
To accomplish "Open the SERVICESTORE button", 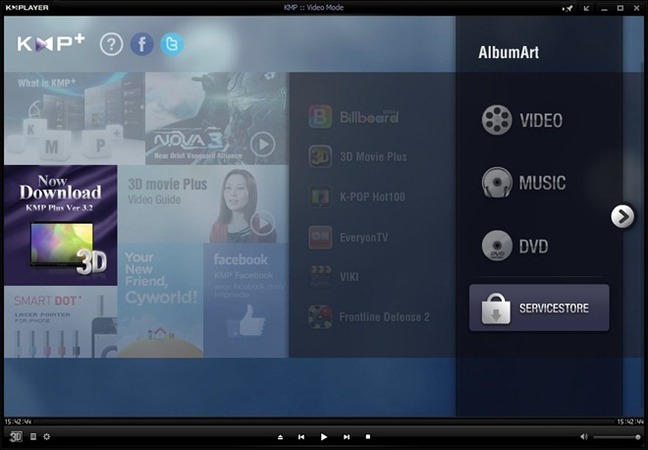I will click(x=539, y=307).
